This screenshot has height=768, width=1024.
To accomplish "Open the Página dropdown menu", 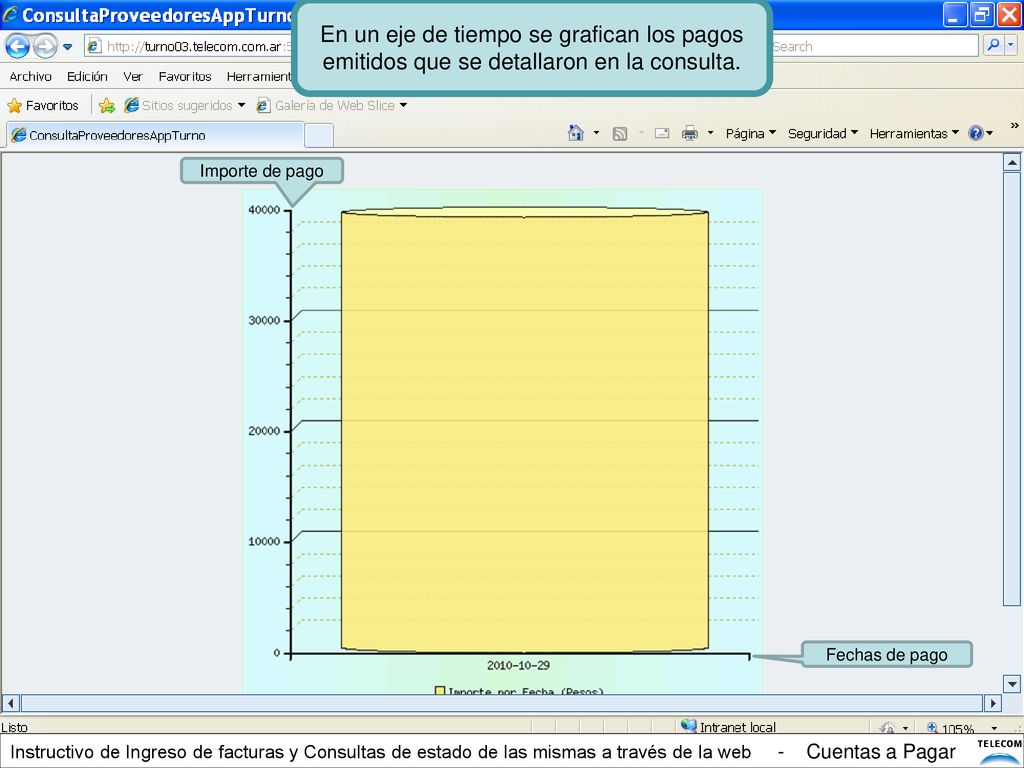I will [751, 133].
